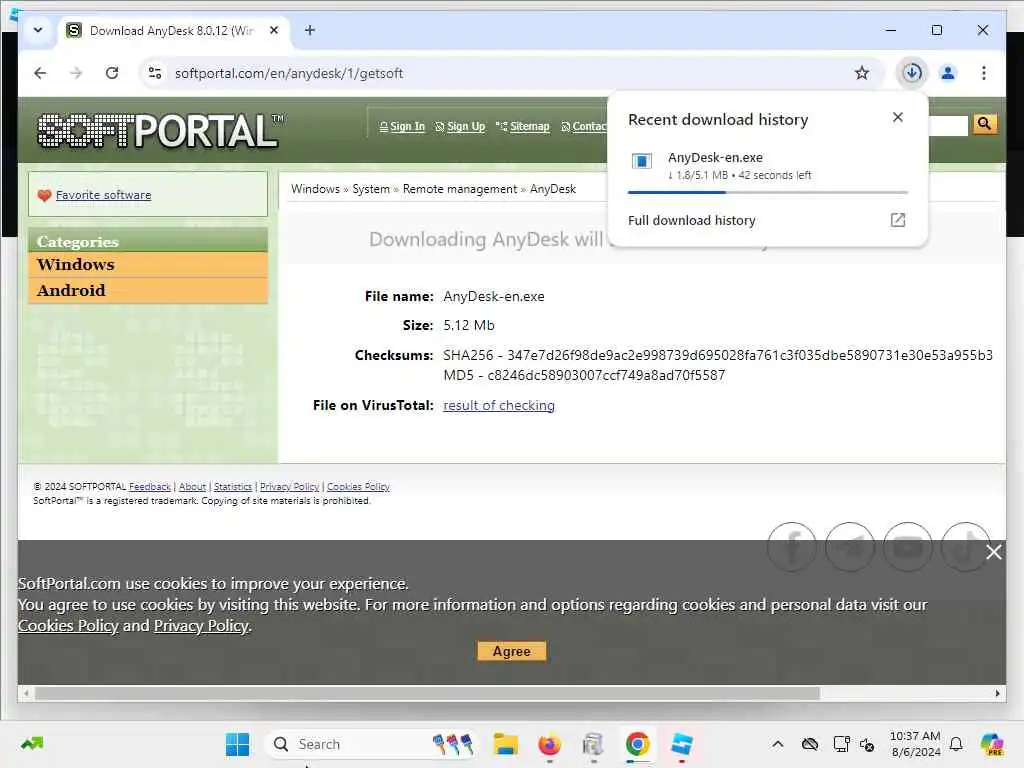Image resolution: width=1024 pixels, height=768 pixels.
Task: Open Favorite software link
Action: [103, 195]
